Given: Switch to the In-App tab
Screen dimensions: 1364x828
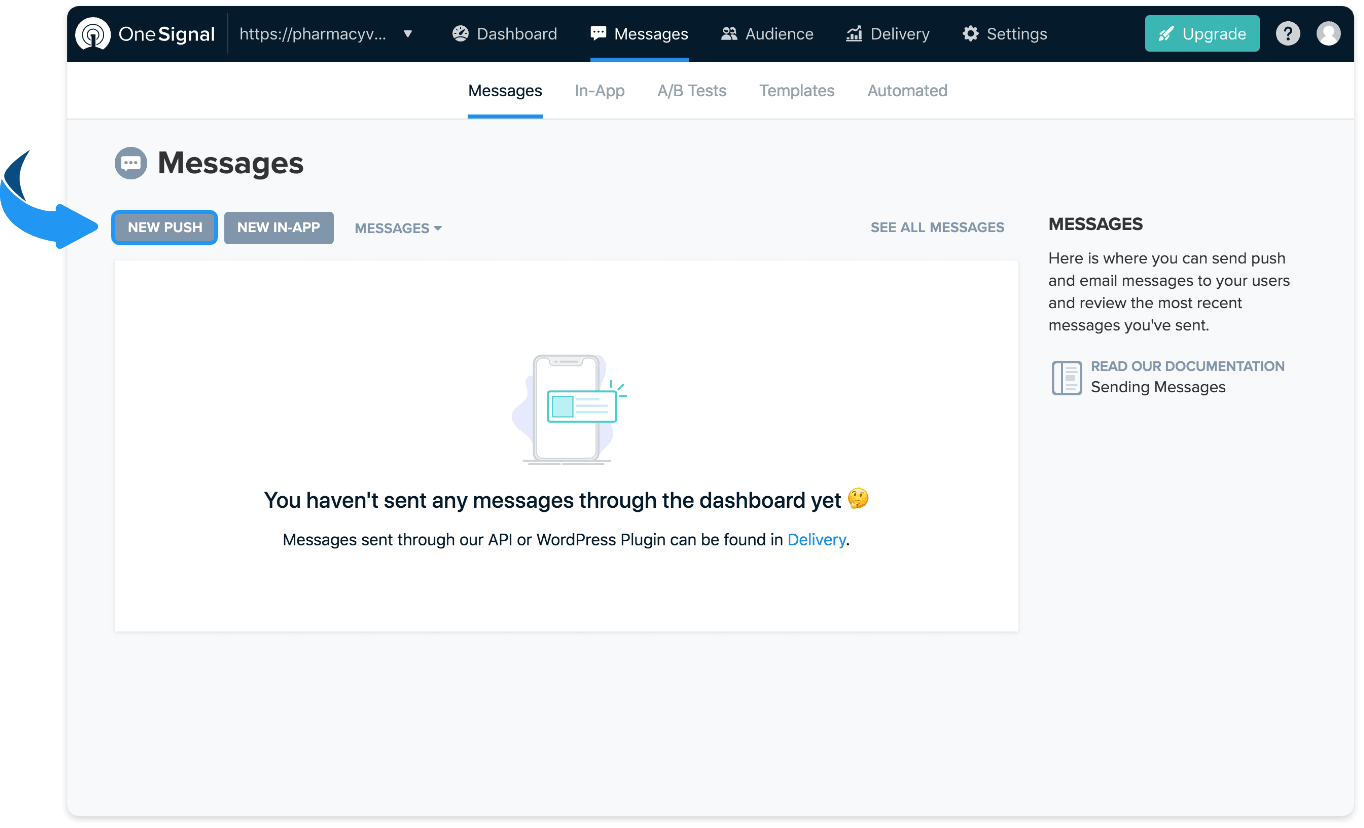Looking at the screenshot, I should coord(600,91).
